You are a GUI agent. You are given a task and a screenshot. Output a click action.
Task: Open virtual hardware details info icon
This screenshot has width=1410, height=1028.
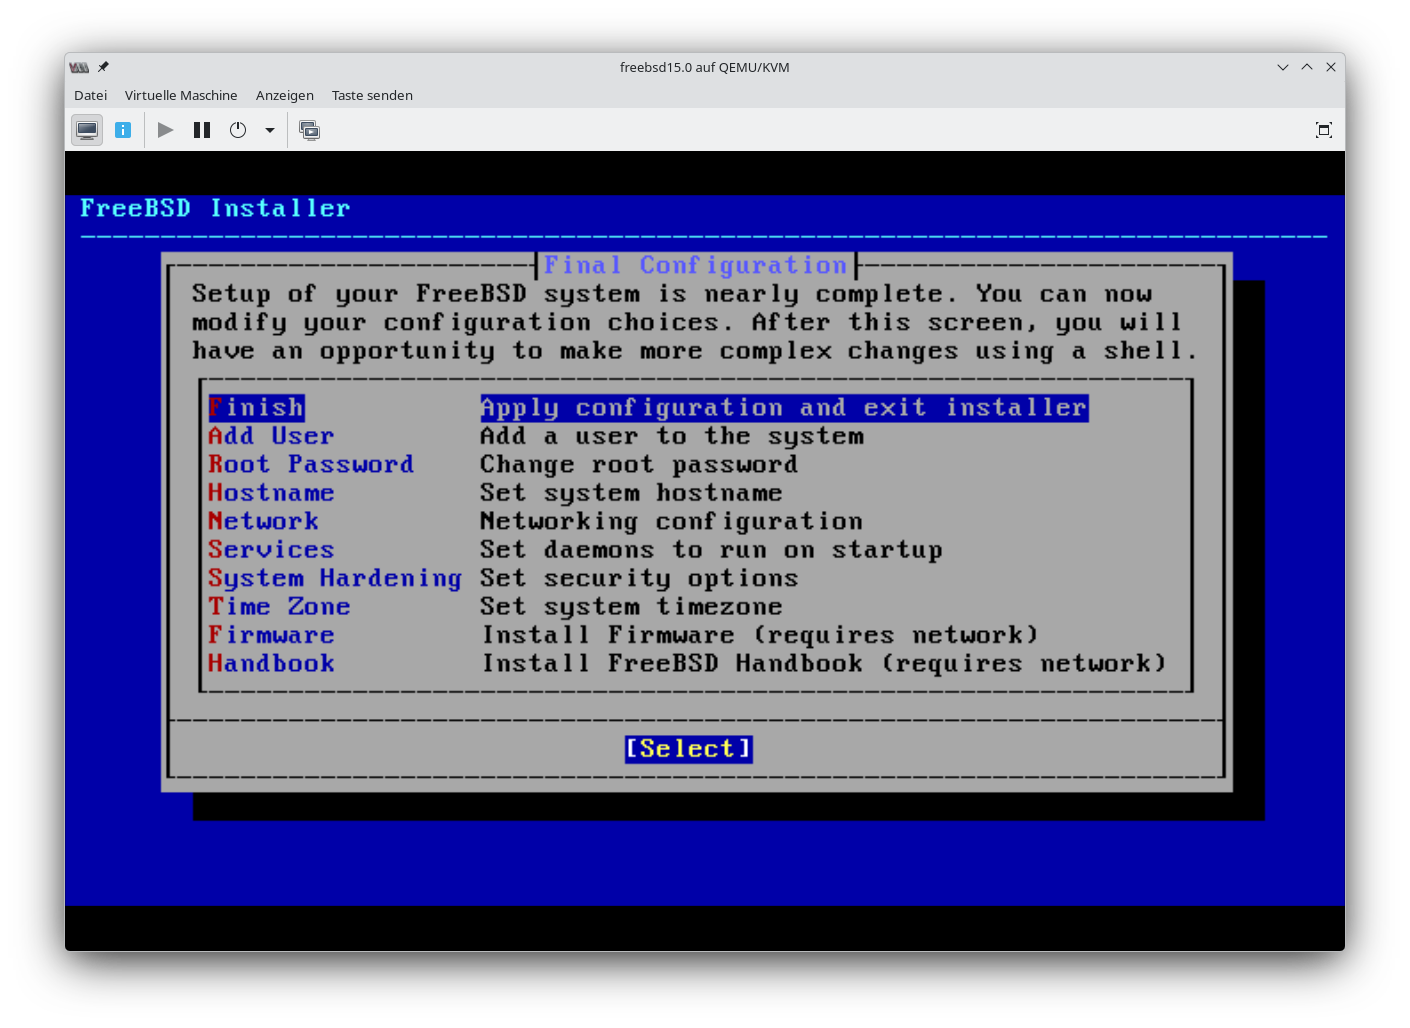pyautogui.click(x=123, y=130)
